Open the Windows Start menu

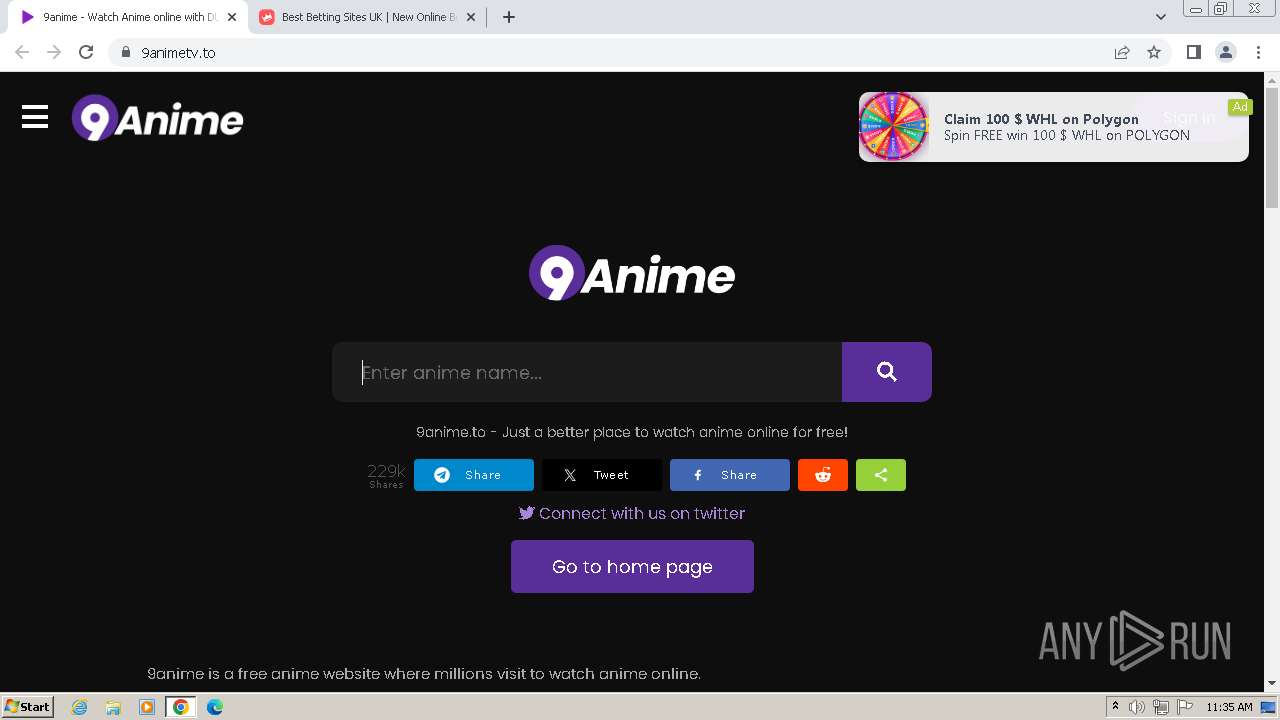(x=28, y=706)
